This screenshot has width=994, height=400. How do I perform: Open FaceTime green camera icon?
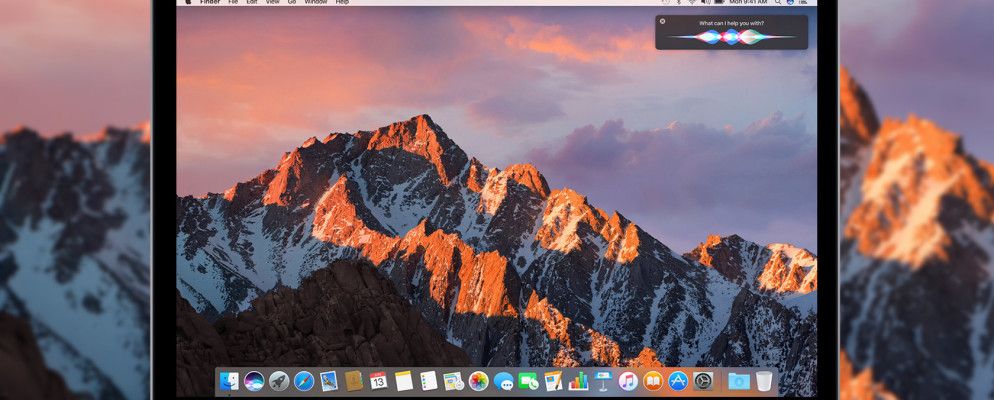528,381
